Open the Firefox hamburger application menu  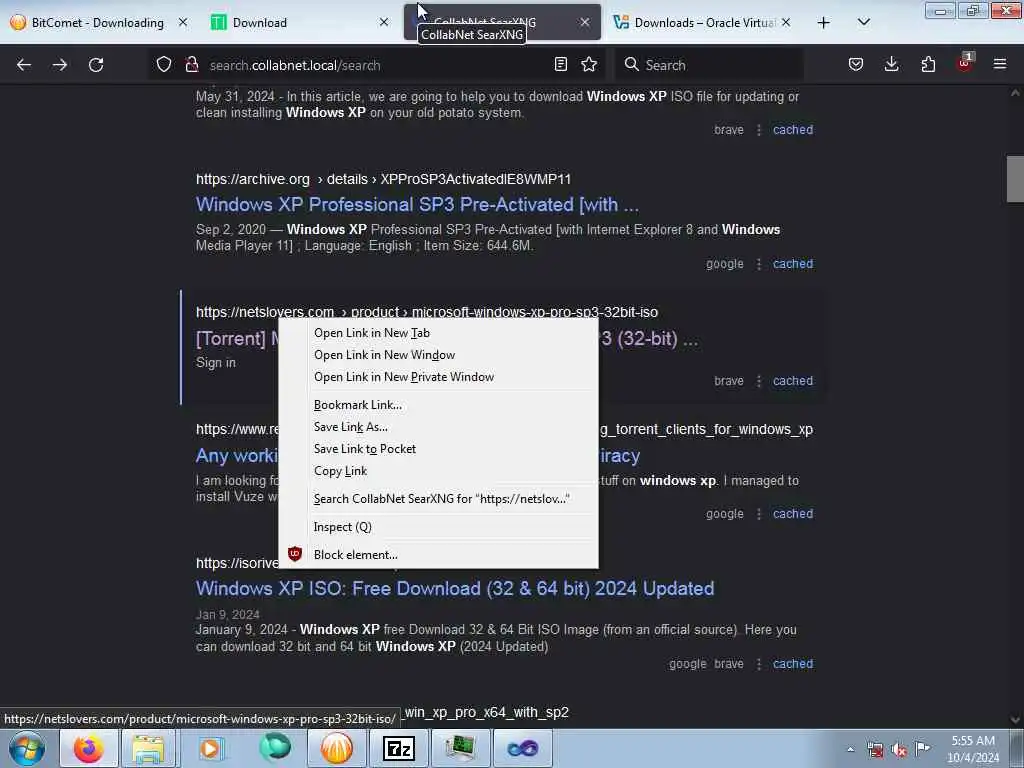pyautogui.click(x=1000, y=64)
